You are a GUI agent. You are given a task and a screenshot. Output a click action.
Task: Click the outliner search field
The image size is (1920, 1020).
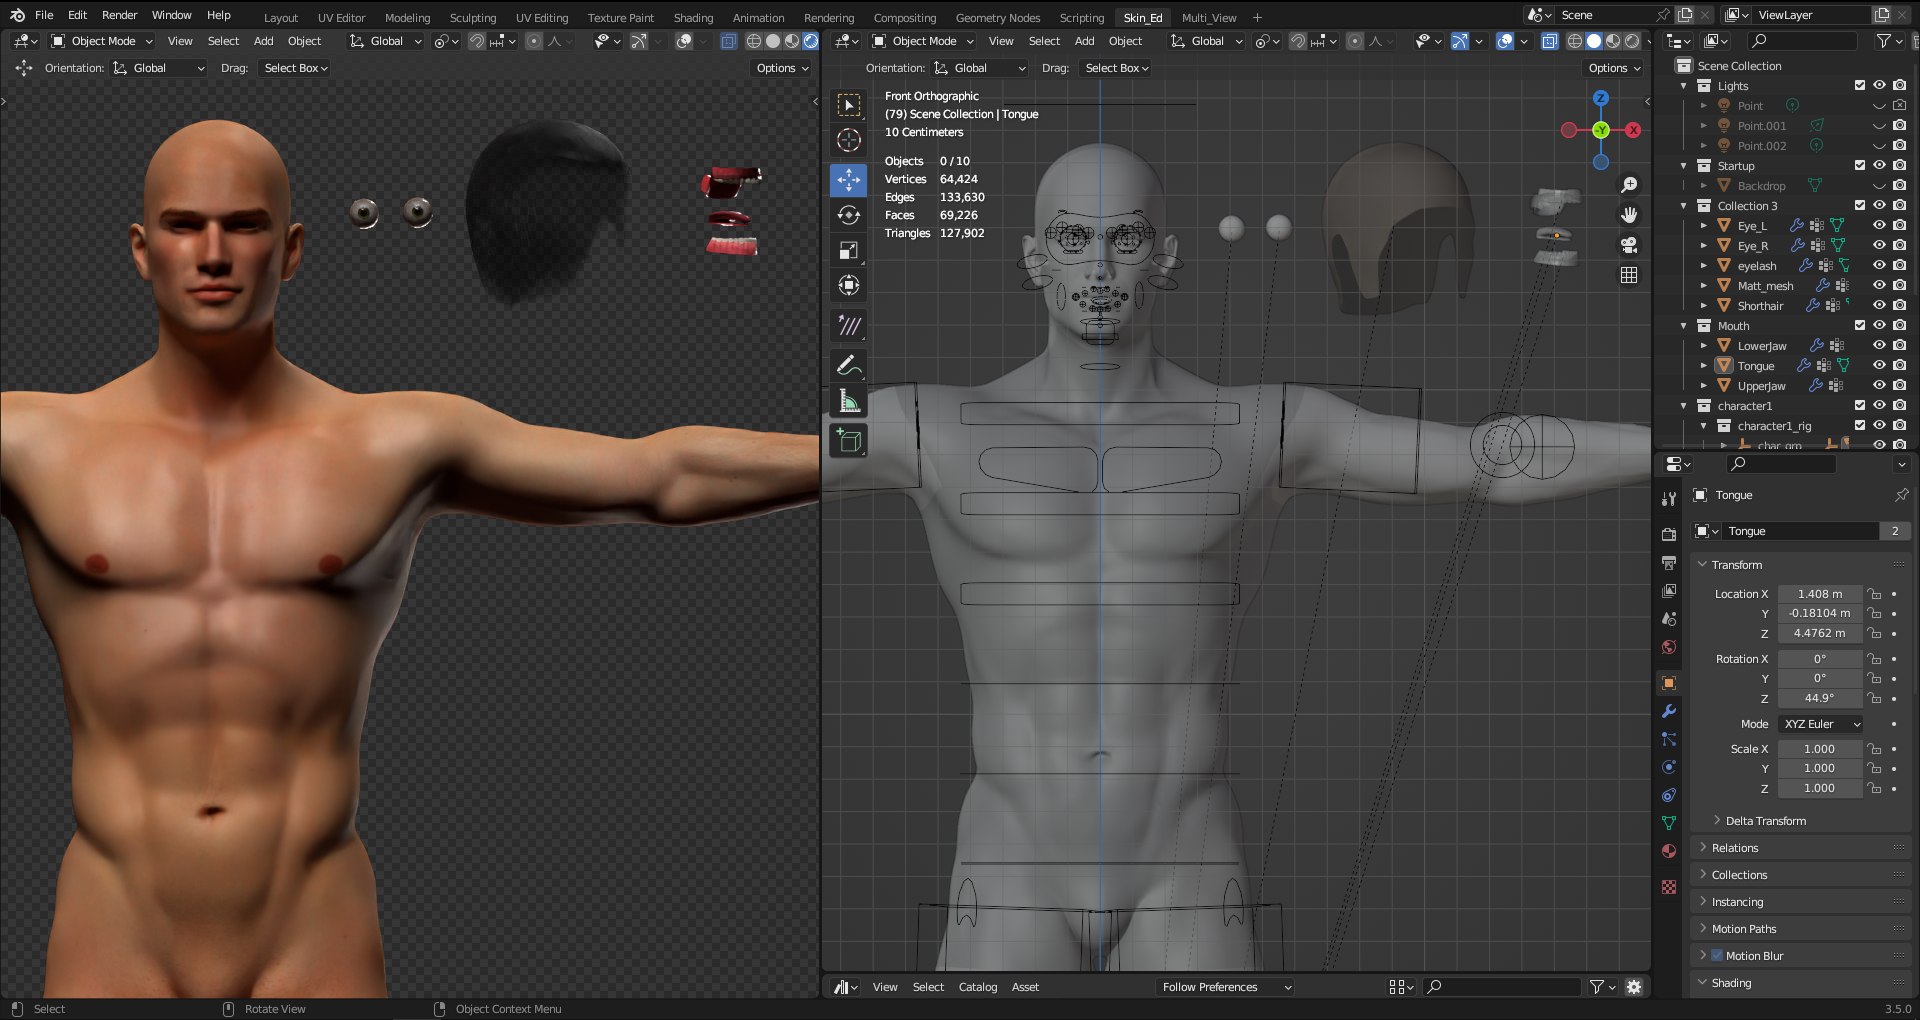[x=1803, y=41]
